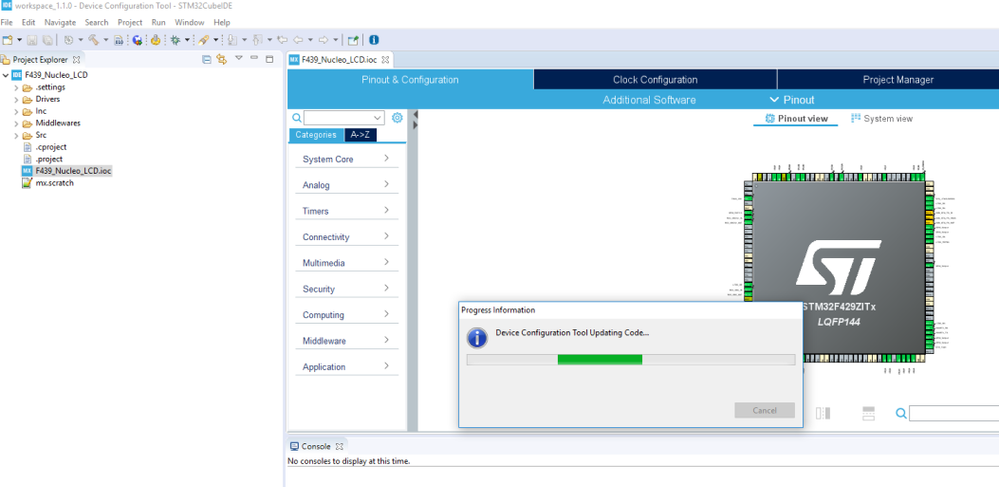Open the category search combo box dropdown

pyautogui.click(x=378, y=118)
